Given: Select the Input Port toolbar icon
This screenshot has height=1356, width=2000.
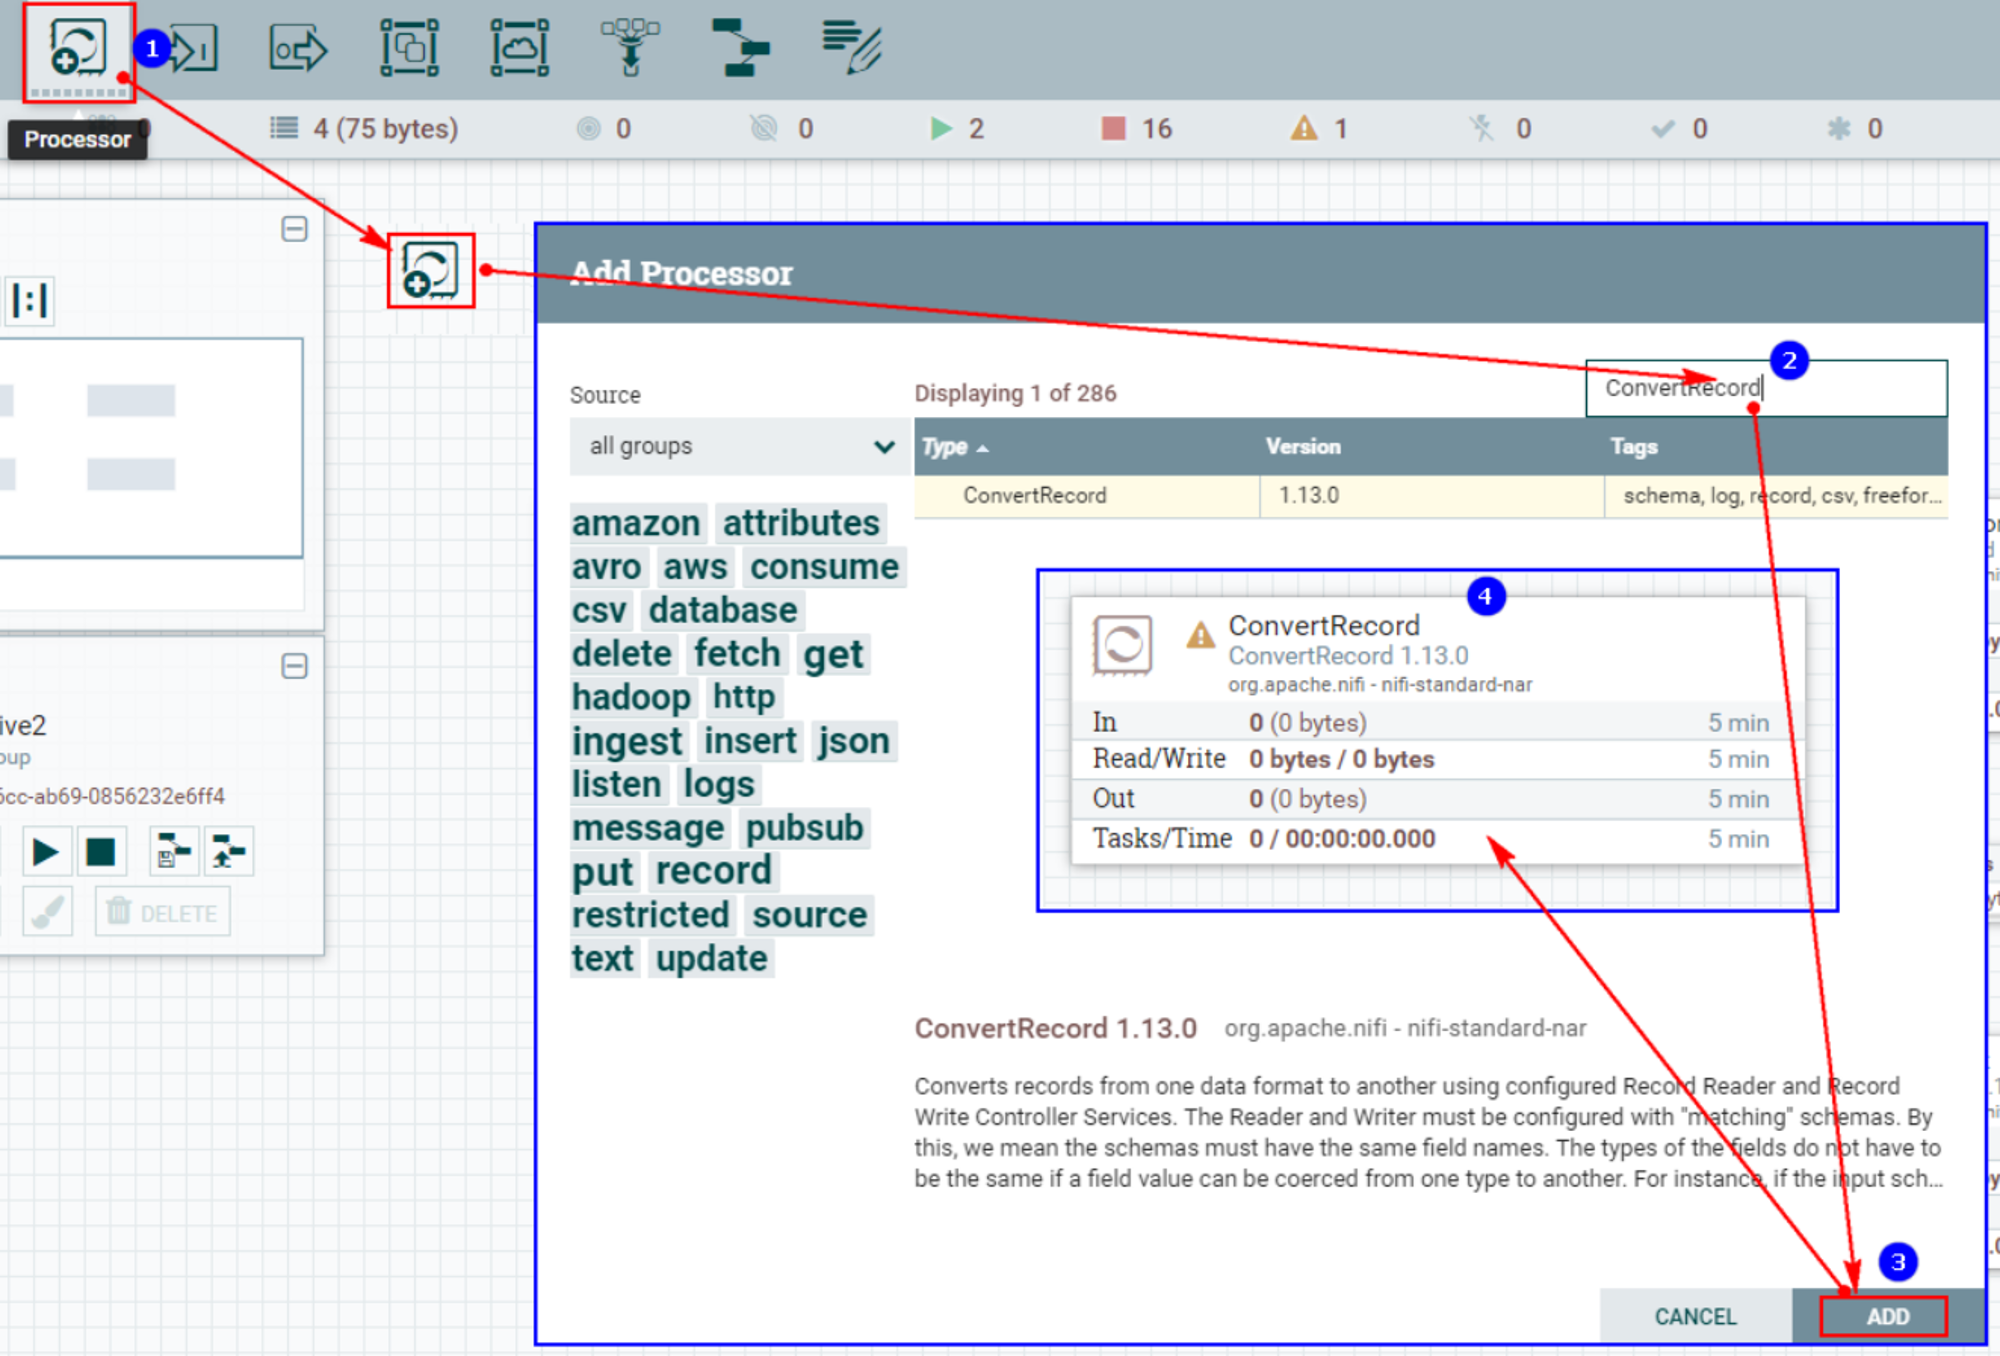Looking at the screenshot, I should 194,48.
